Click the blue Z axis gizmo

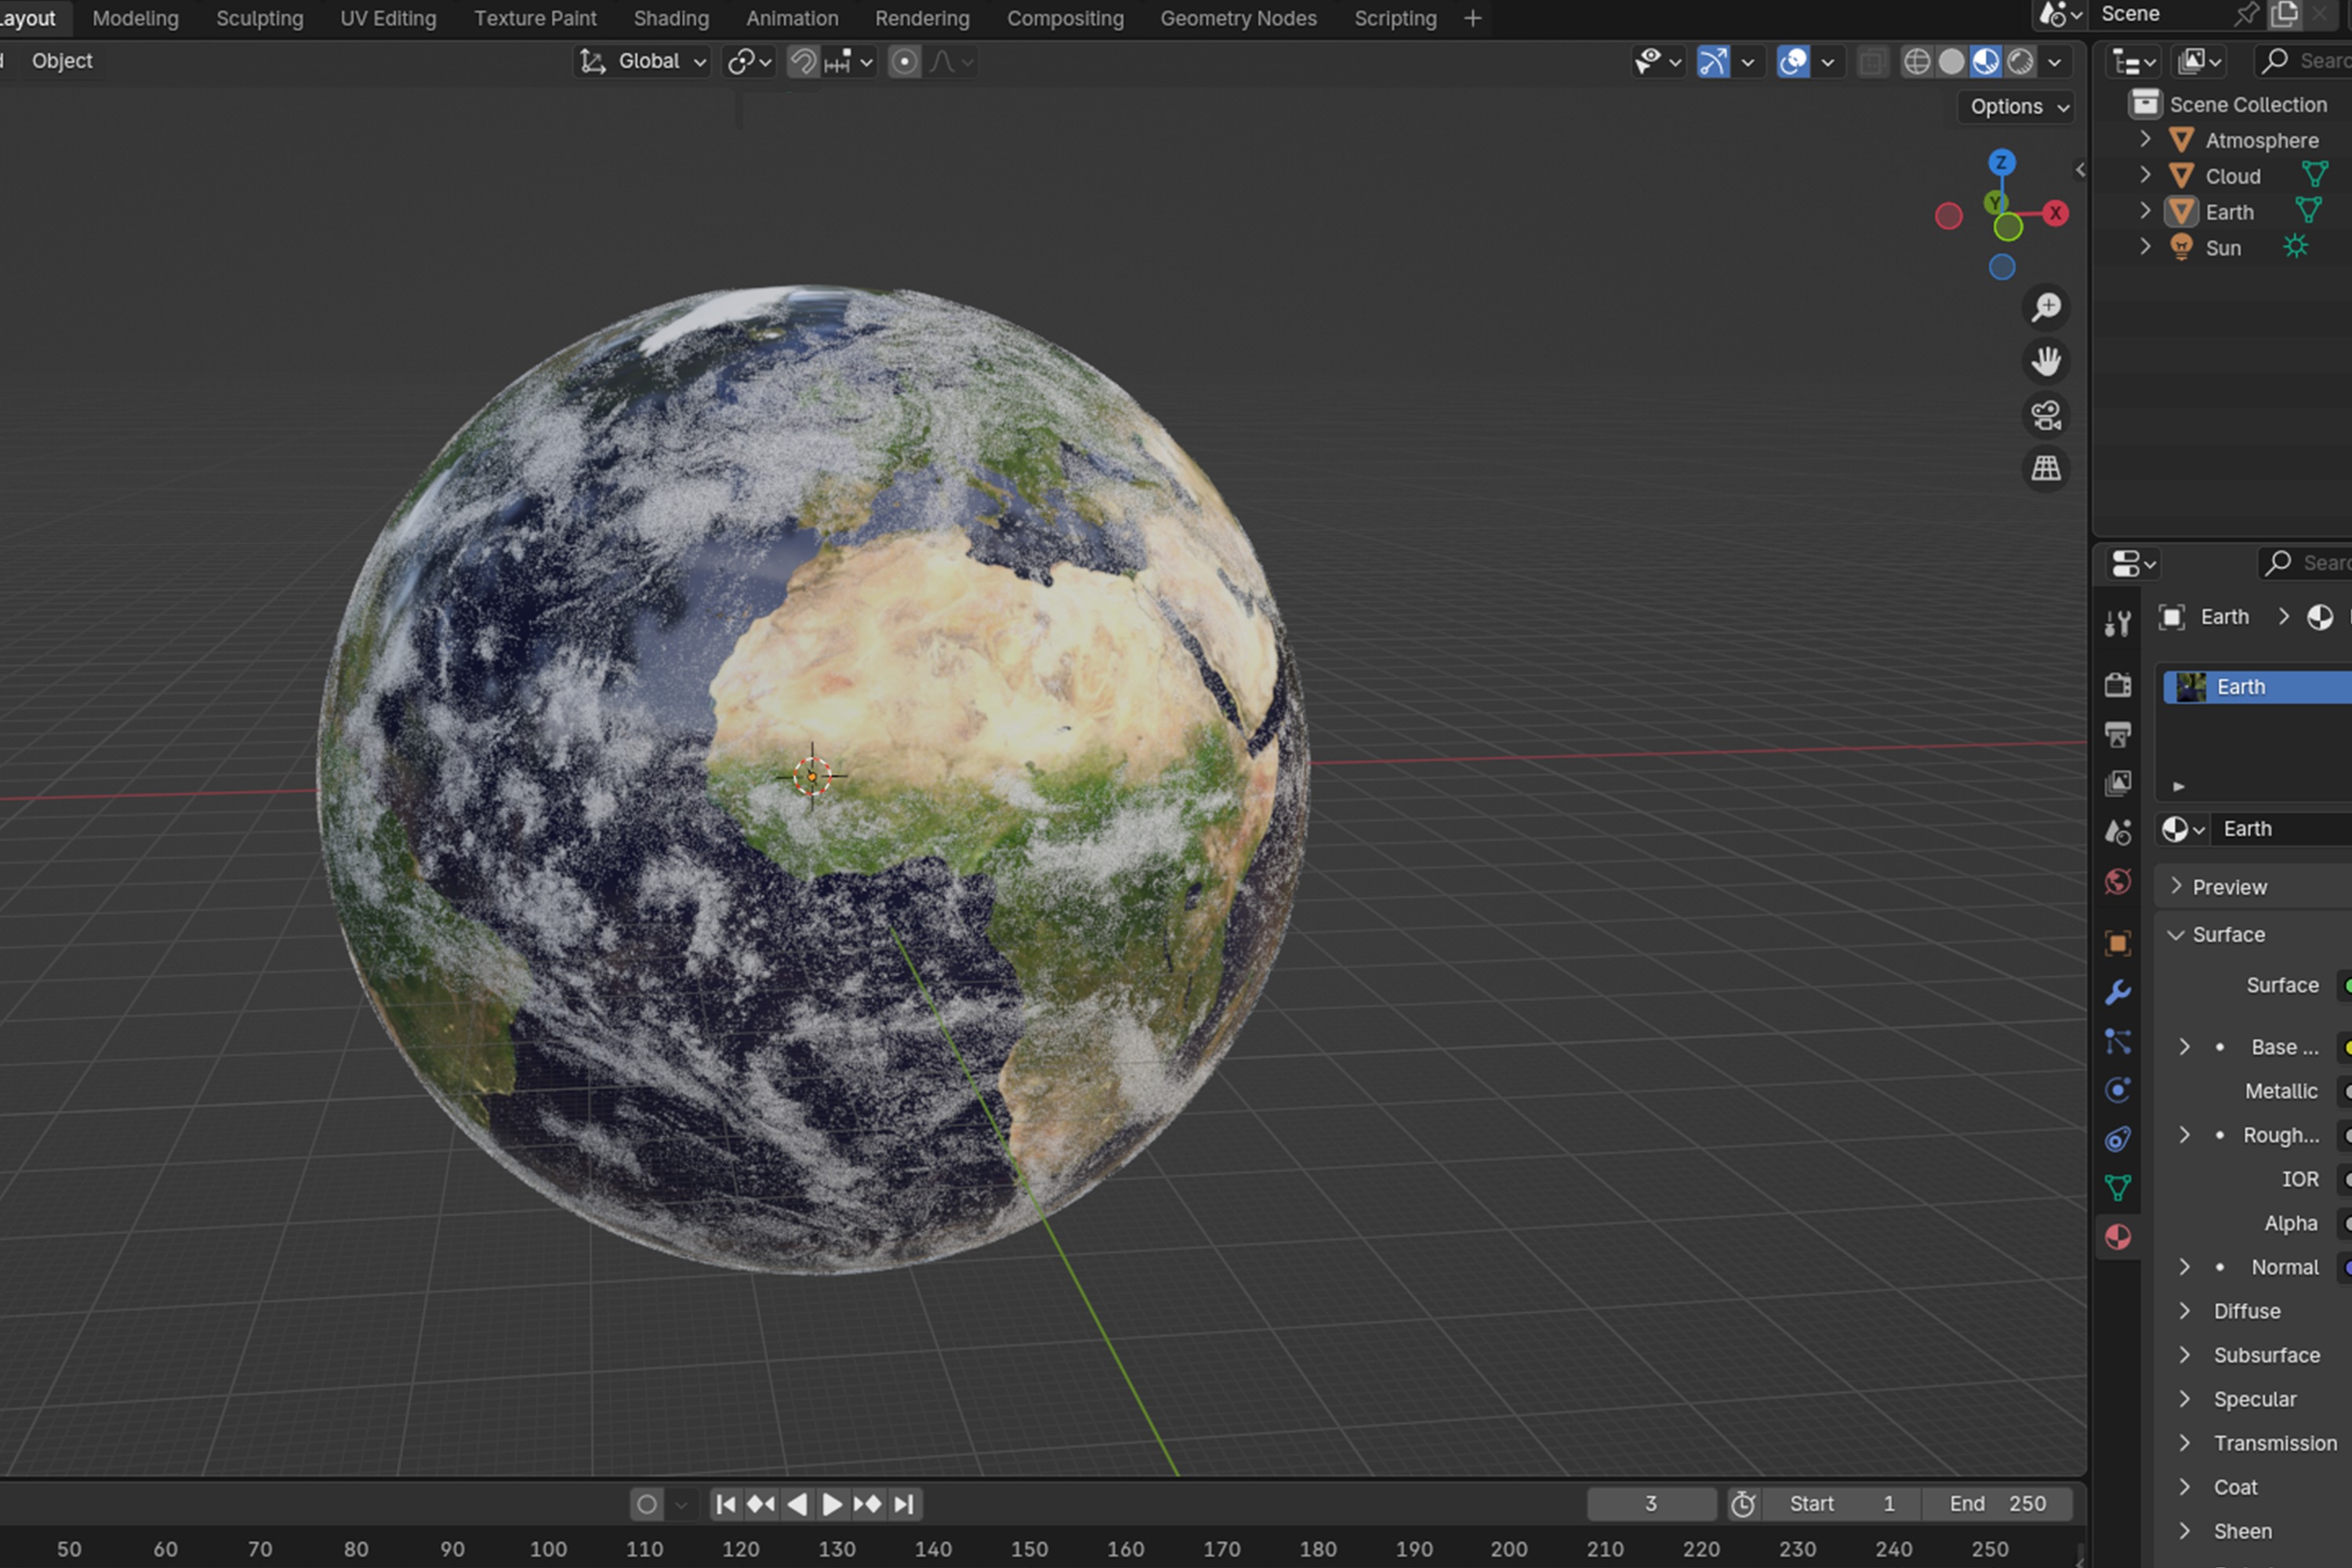[2001, 162]
